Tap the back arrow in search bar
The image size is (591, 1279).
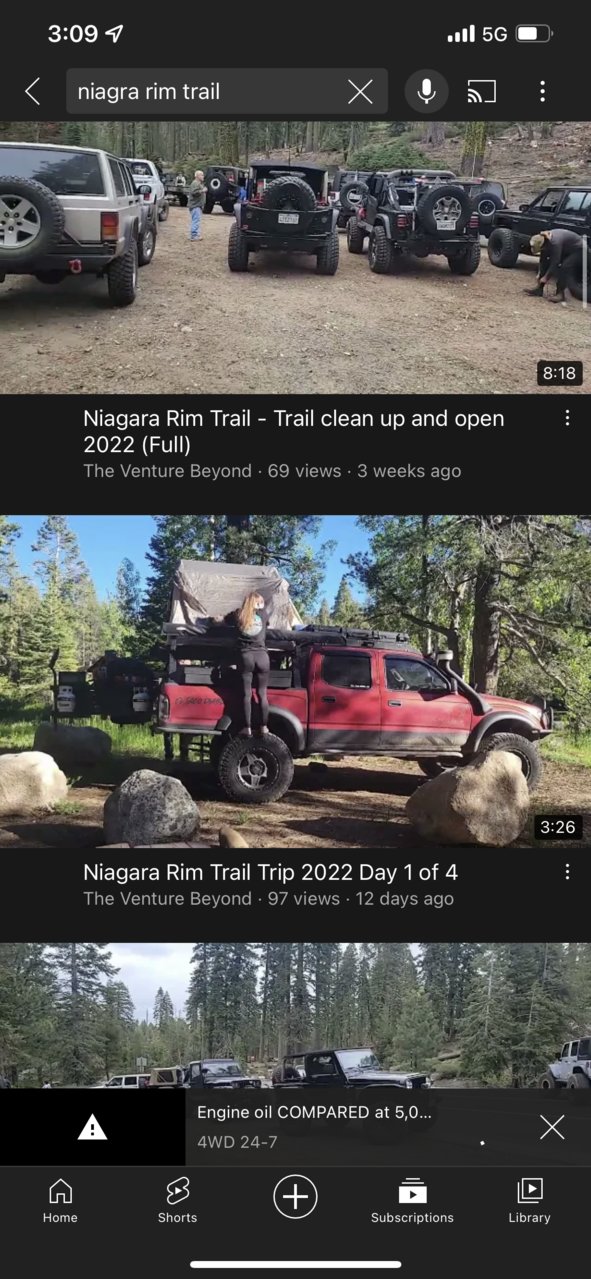tap(33, 92)
